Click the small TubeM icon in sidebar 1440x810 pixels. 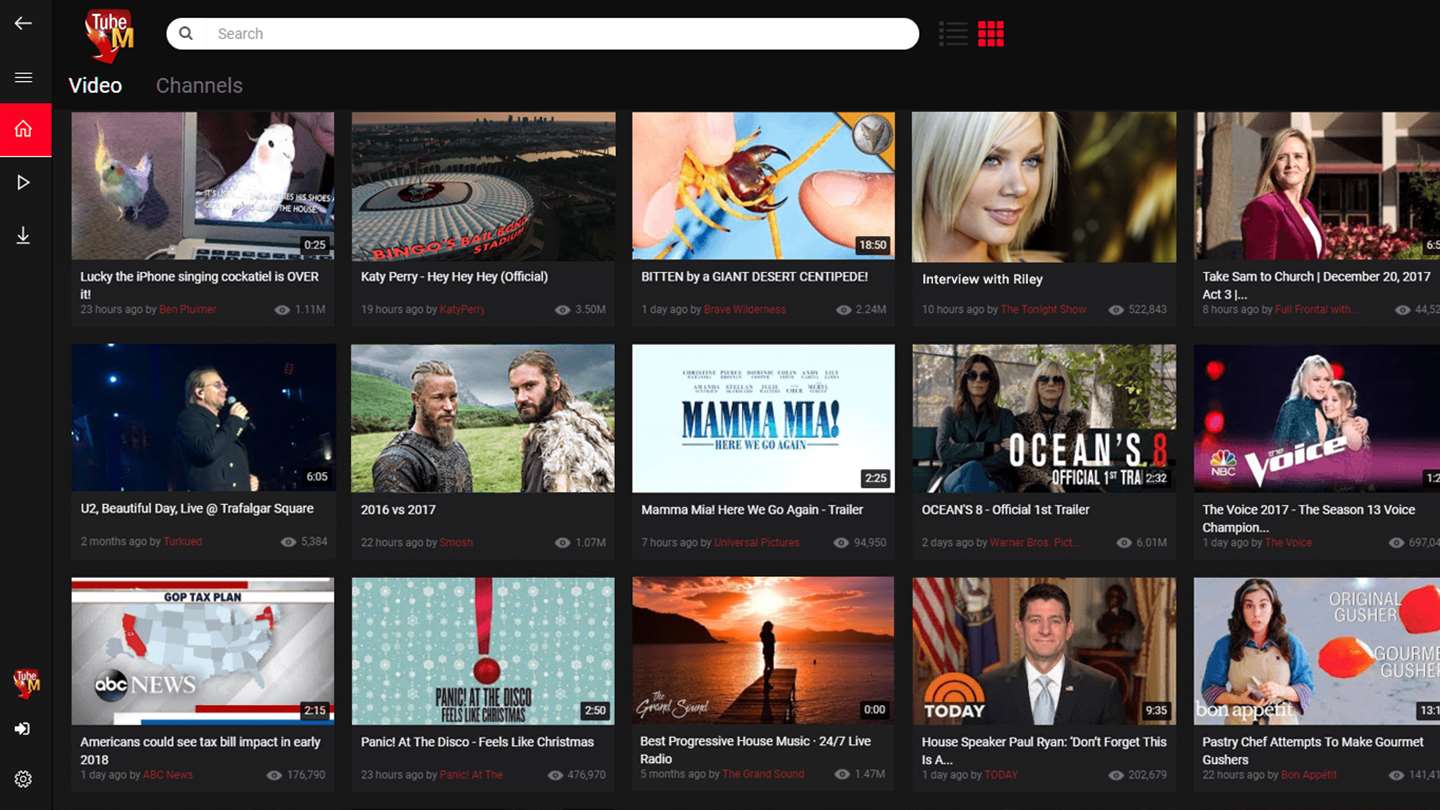(26, 683)
